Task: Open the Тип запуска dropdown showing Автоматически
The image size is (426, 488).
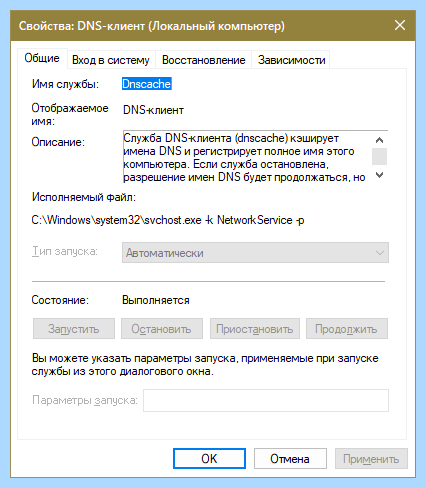Action: pyautogui.click(x=255, y=253)
